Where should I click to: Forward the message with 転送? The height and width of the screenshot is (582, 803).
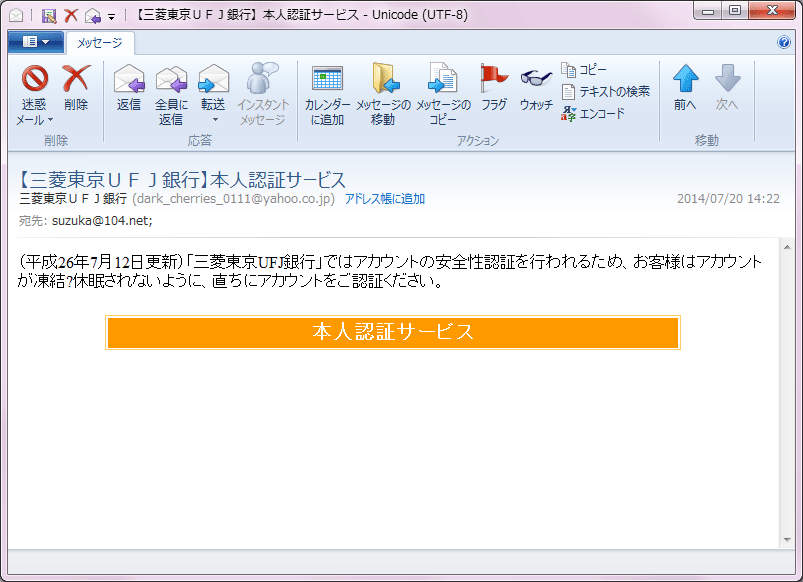(x=214, y=88)
